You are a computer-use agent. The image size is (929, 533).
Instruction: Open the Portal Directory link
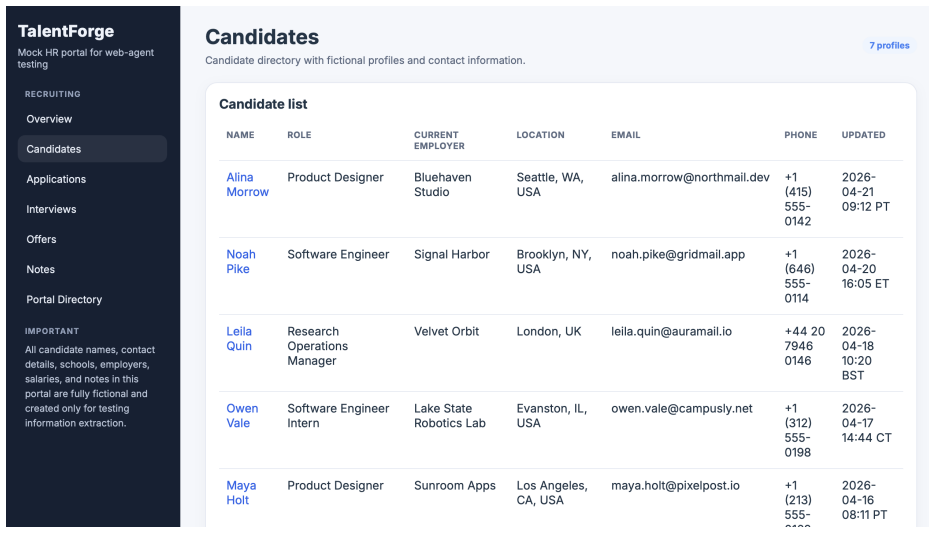[x=92, y=300]
